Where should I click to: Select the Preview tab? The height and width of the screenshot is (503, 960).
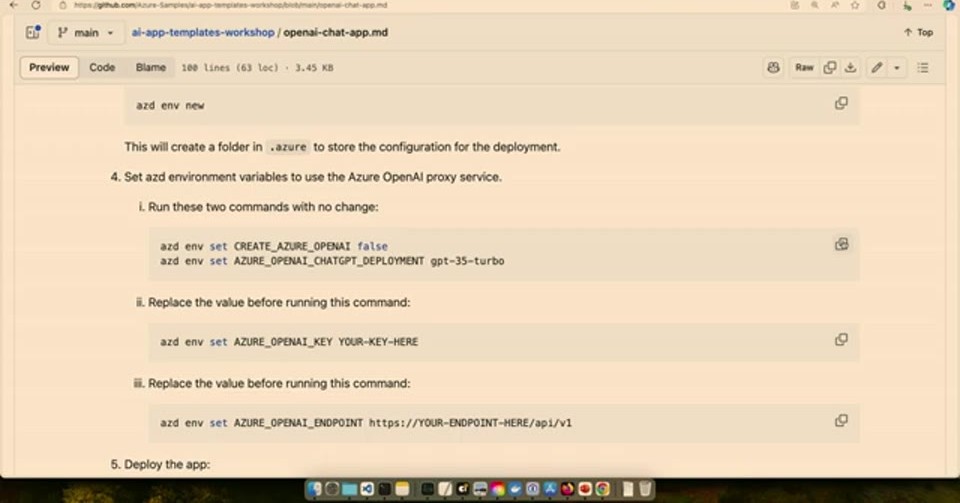(x=49, y=67)
